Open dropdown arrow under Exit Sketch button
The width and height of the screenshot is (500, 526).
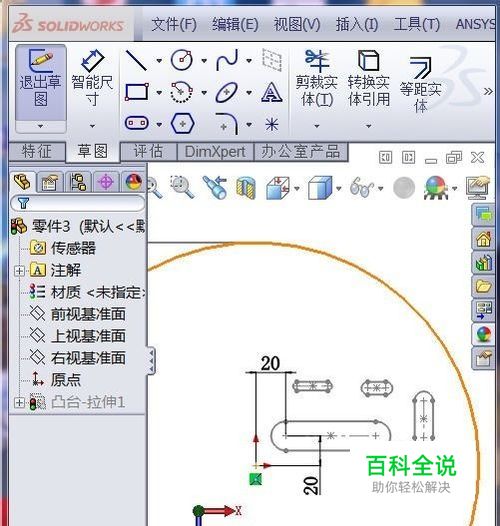[41, 126]
